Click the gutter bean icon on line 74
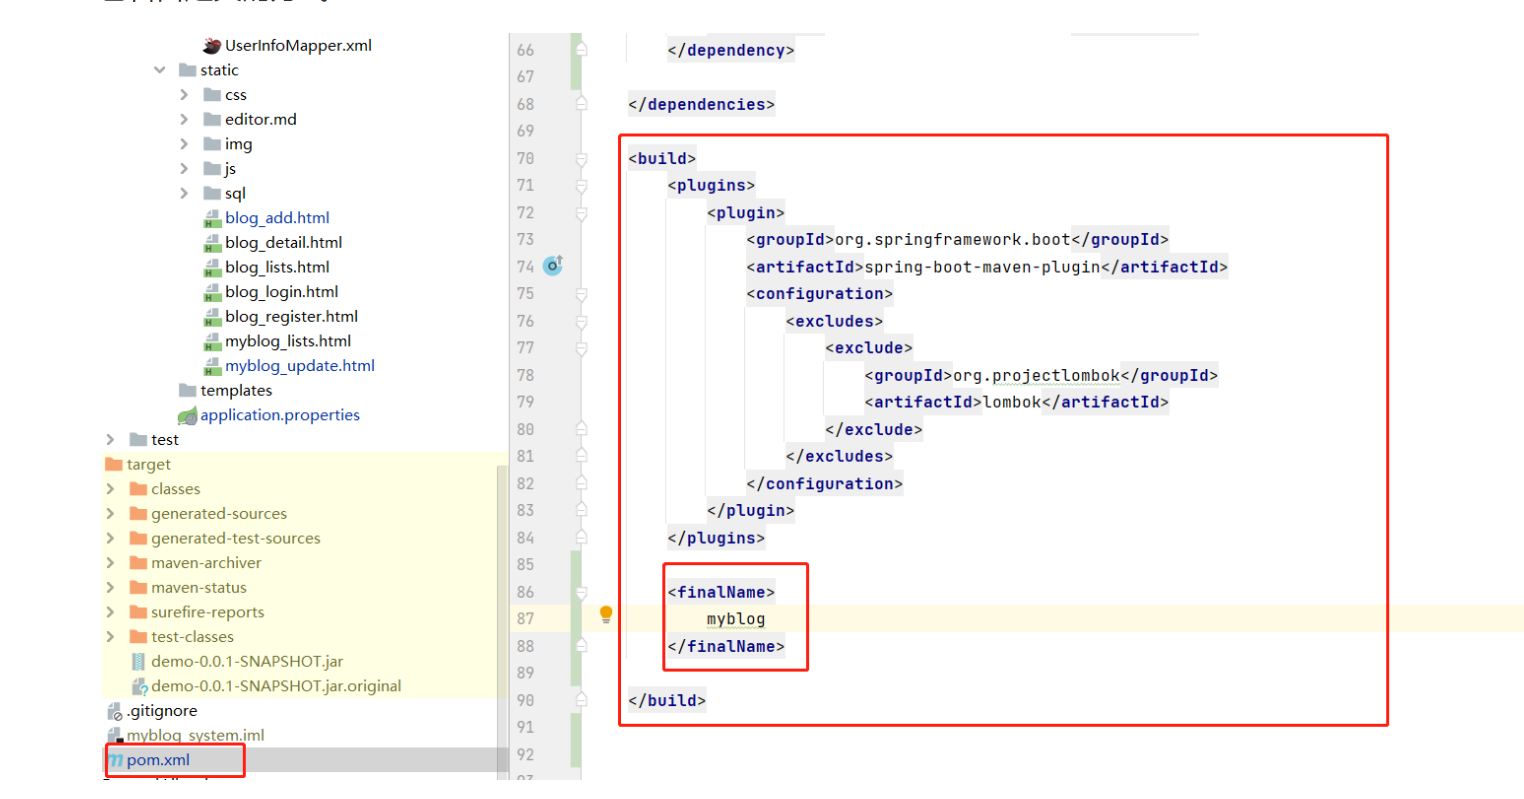The image size is (1524, 799). (x=553, y=265)
